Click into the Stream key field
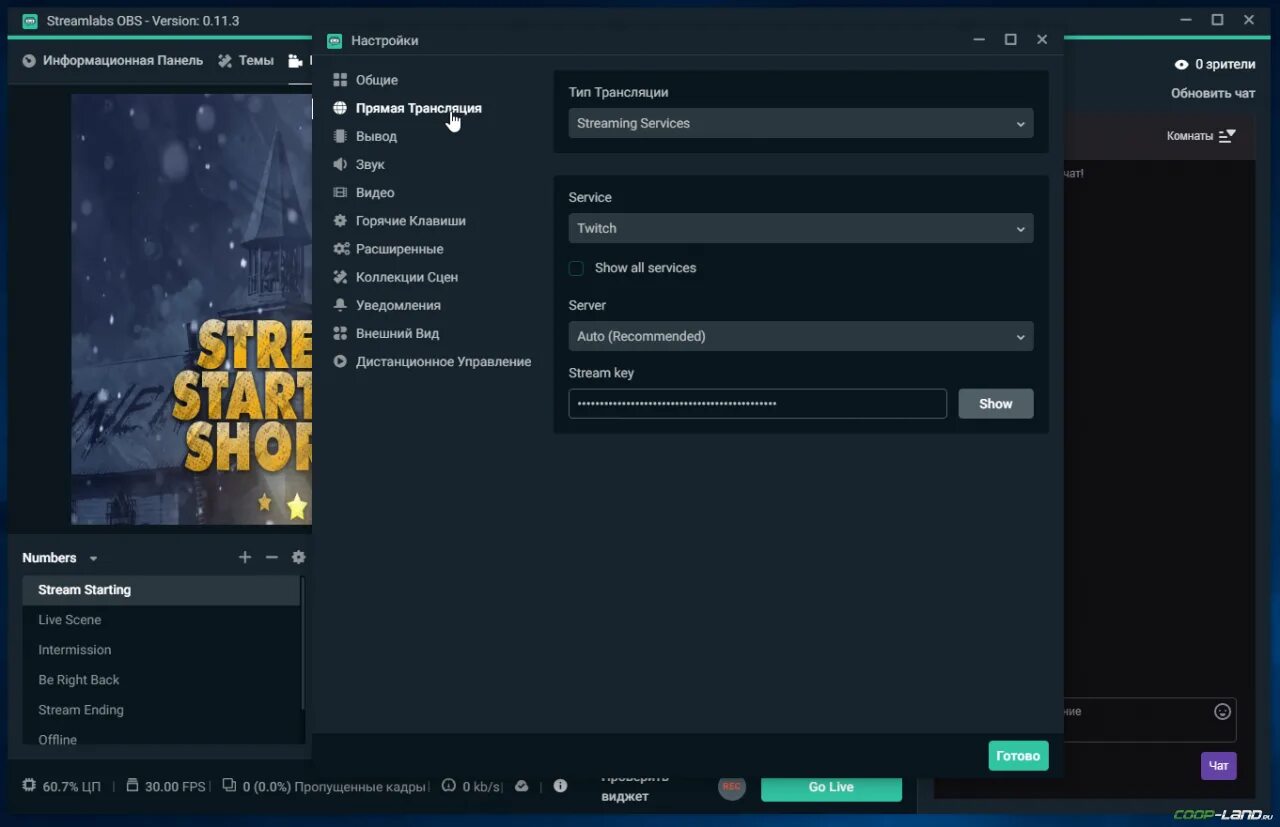This screenshot has width=1280, height=827. [x=758, y=404]
